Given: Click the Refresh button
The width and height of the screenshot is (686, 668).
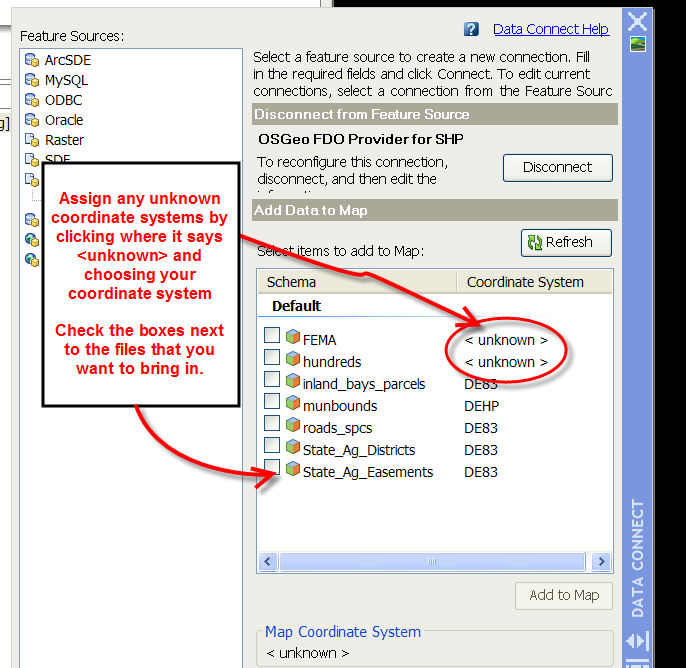Looking at the screenshot, I should tap(566, 242).
